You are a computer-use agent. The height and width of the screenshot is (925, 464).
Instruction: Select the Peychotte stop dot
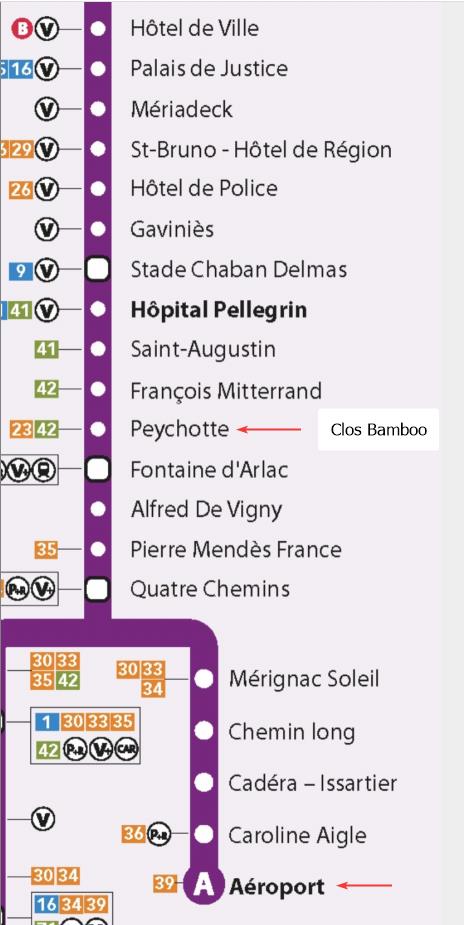(98, 428)
